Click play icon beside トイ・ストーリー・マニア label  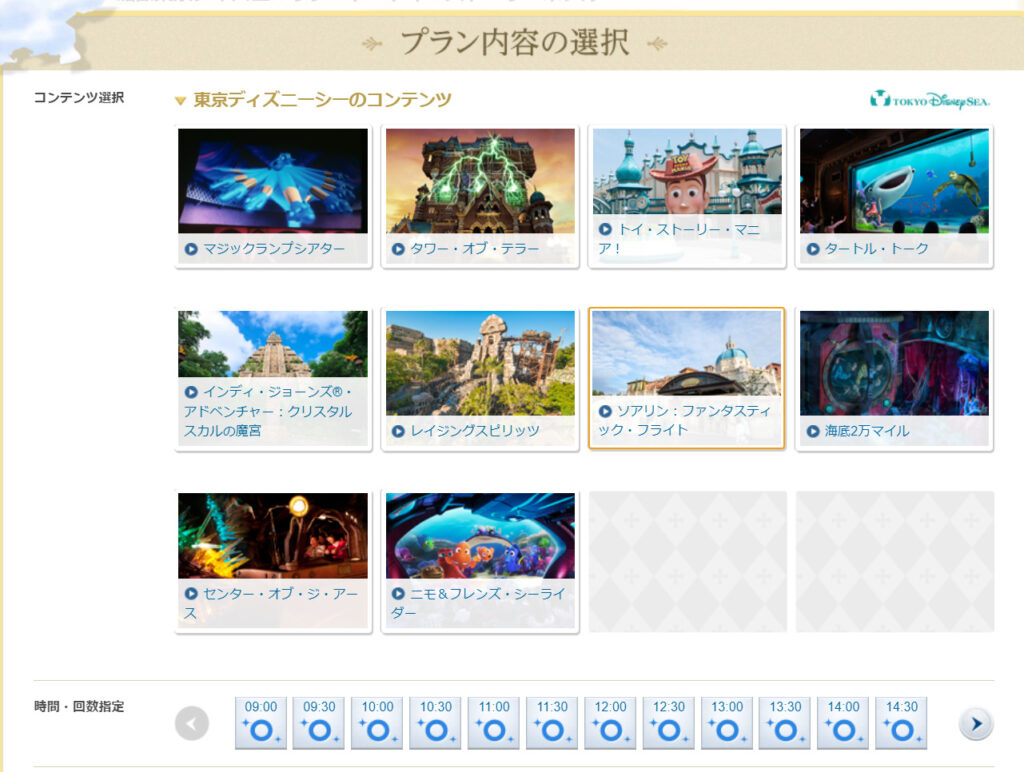pyautogui.click(x=605, y=229)
